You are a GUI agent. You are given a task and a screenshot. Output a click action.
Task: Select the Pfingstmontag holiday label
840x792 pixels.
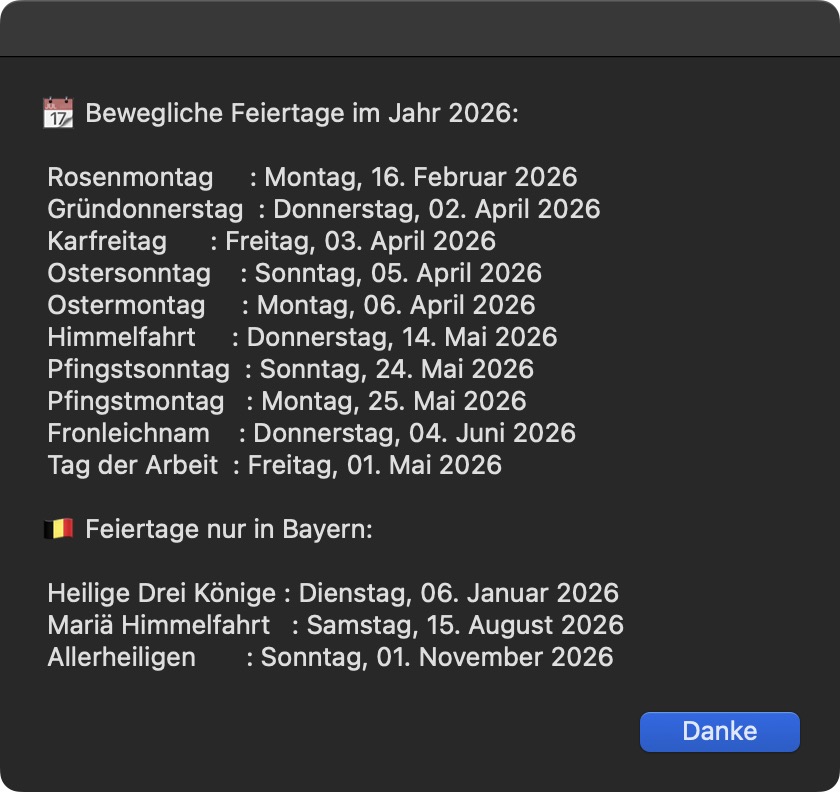click(136, 401)
